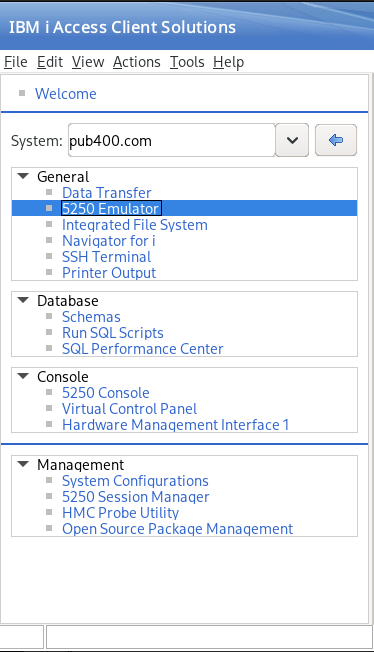Open the Edit menu
This screenshot has width=374, height=652.
tap(50, 62)
